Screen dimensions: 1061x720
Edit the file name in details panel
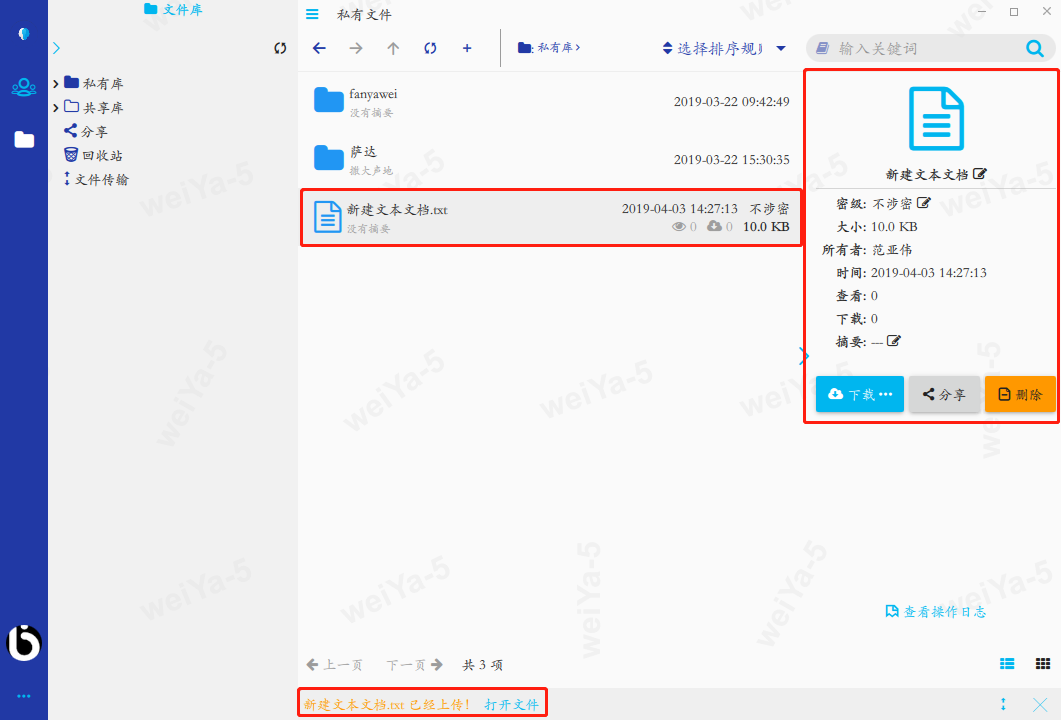[979, 174]
